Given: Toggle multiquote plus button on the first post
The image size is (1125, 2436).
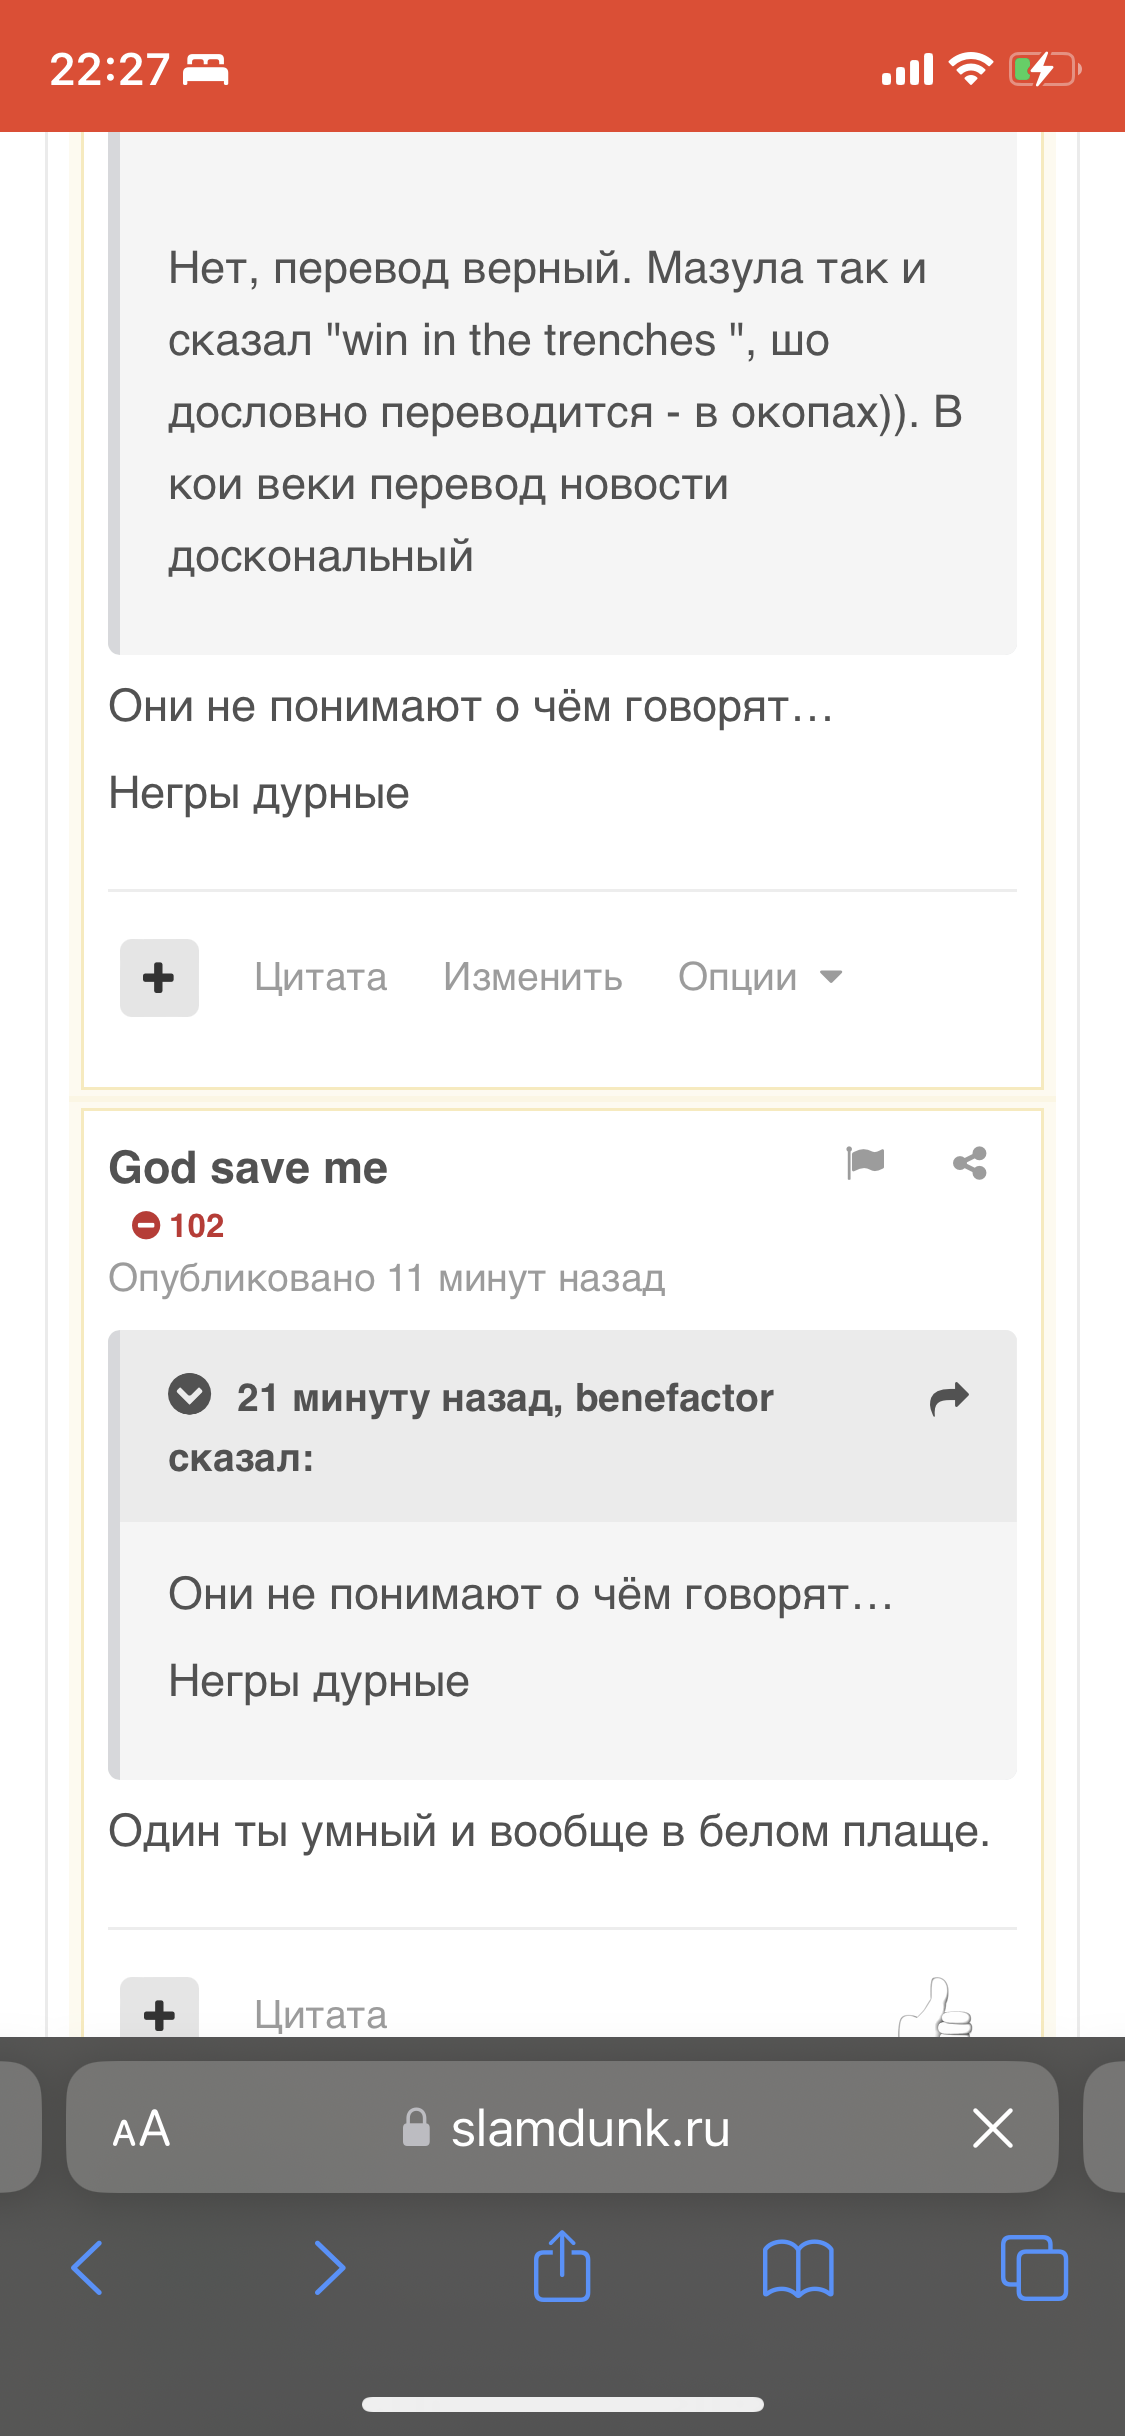Looking at the screenshot, I should coord(159,978).
